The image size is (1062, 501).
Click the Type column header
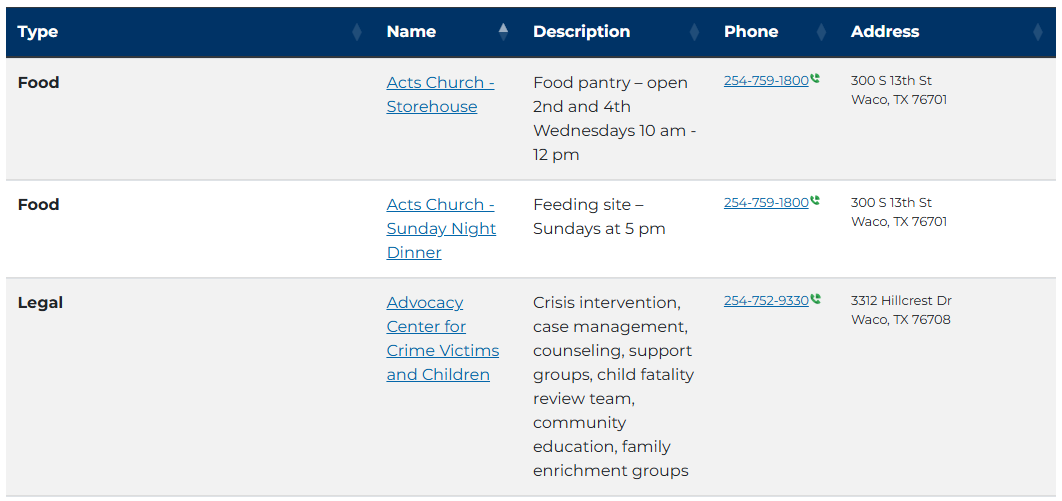38,32
